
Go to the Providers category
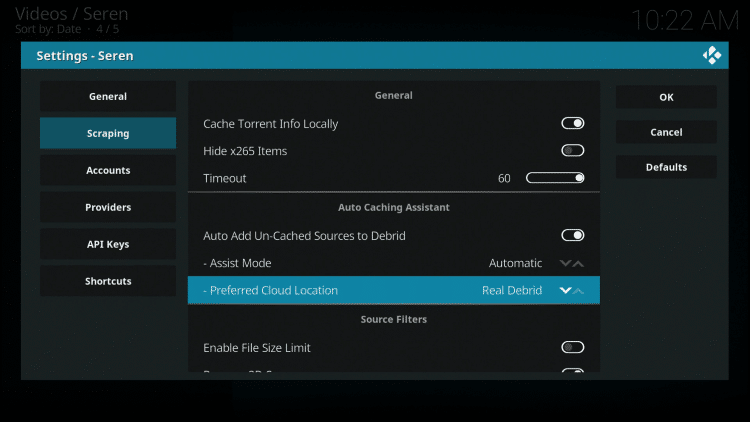108,208
